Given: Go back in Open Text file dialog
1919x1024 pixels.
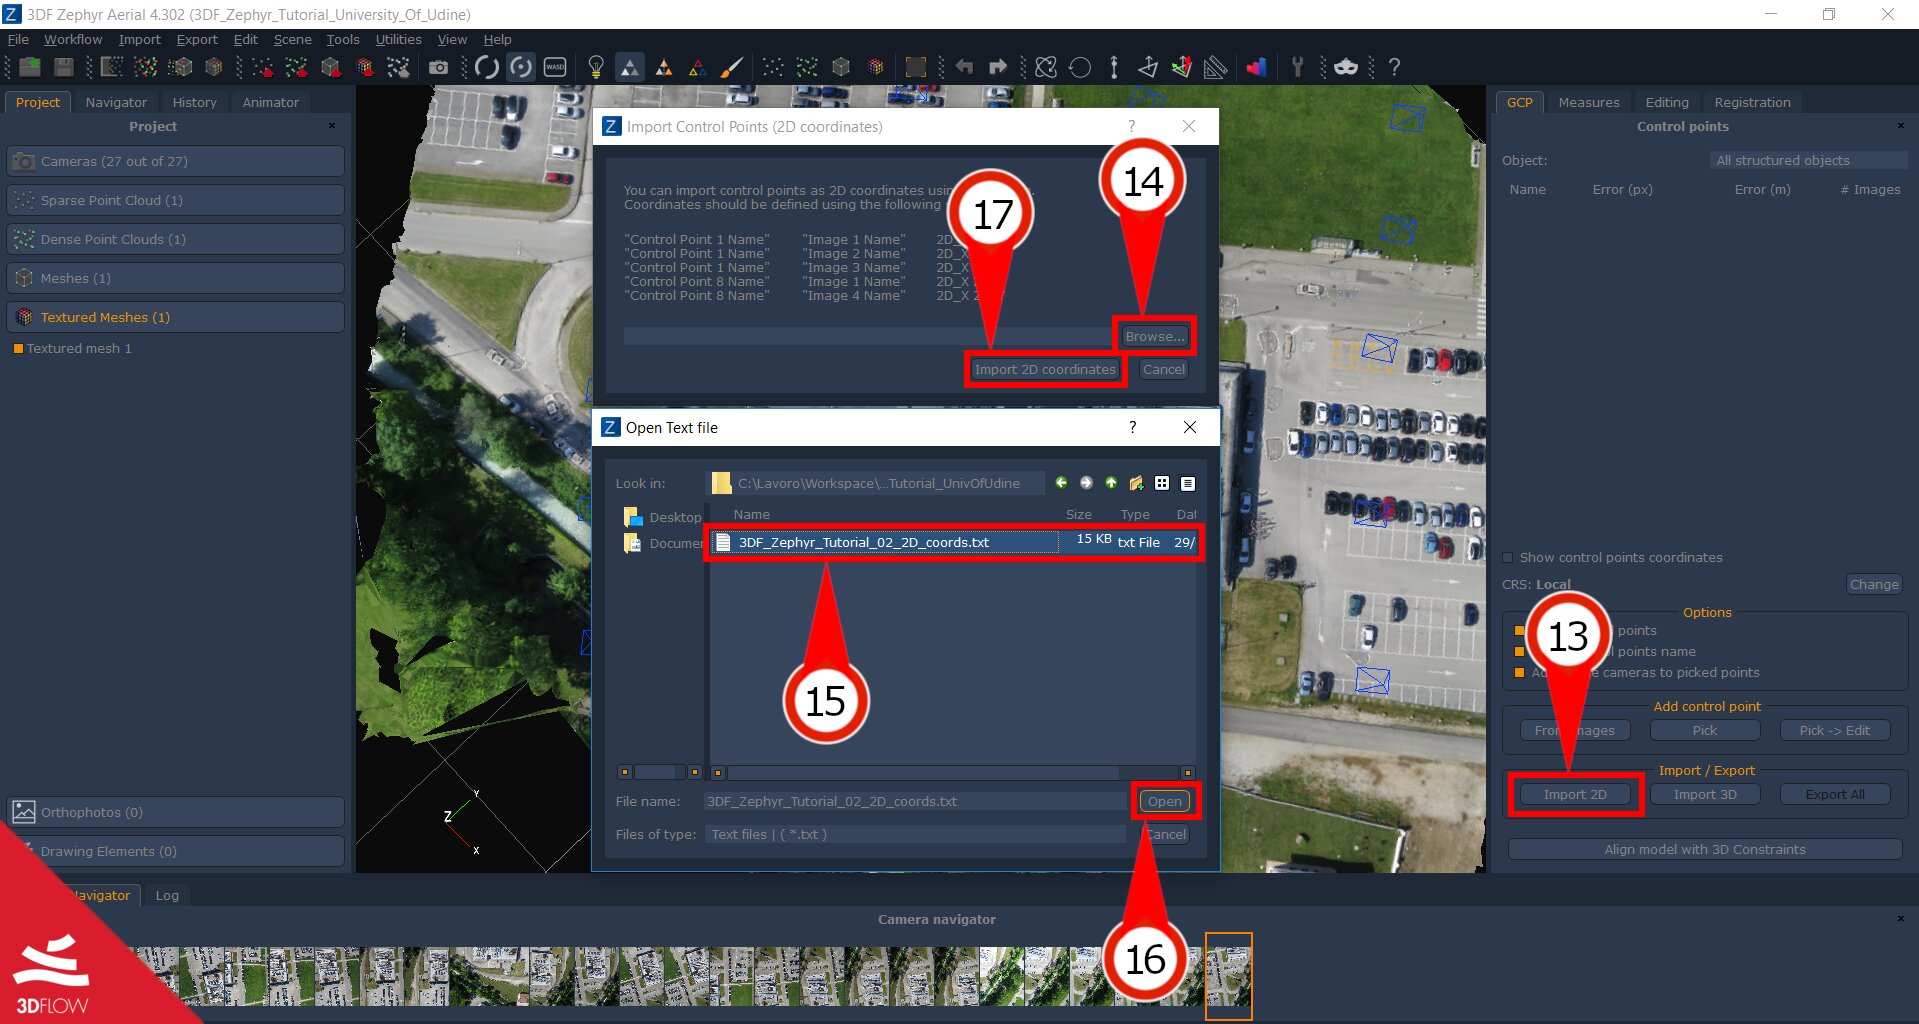Looking at the screenshot, I should click(x=1061, y=483).
